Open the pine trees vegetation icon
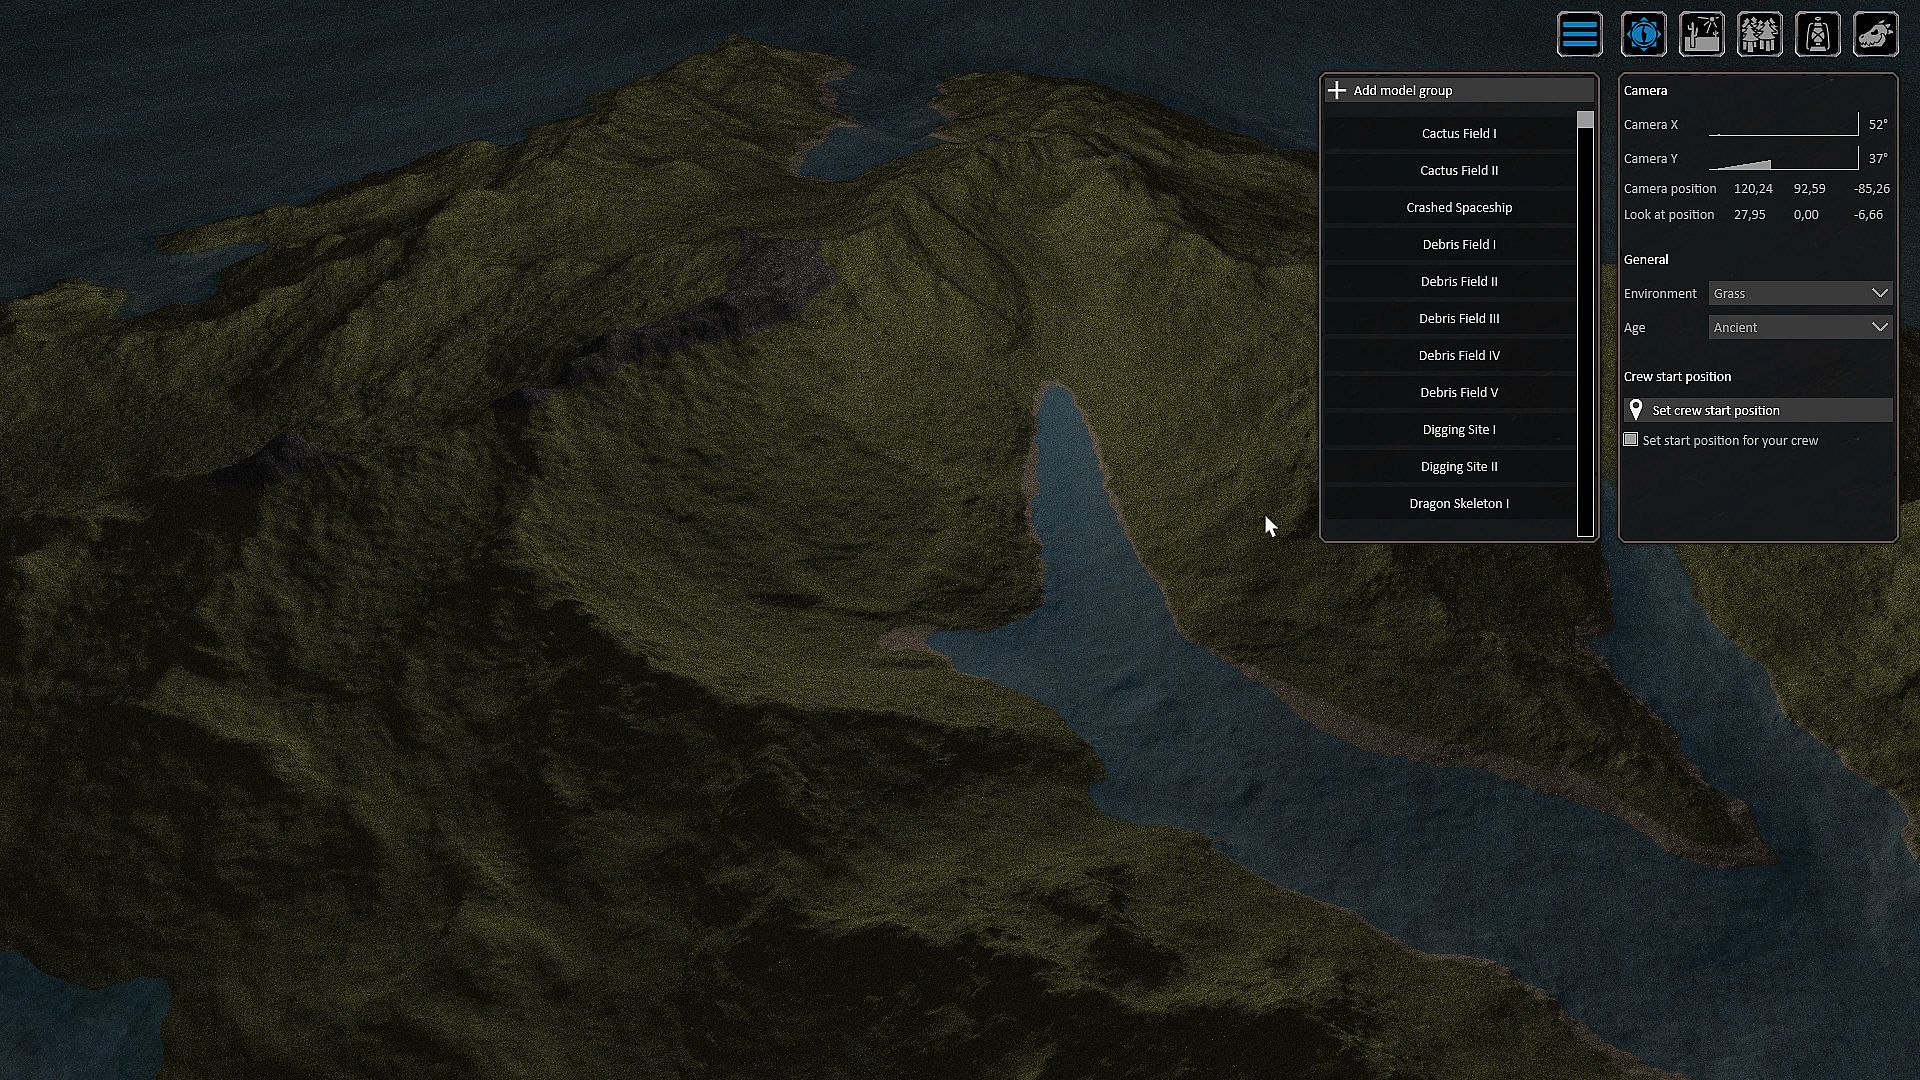The height and width of the screenshot is (1080, 1920). click(x=1759, y=35)
